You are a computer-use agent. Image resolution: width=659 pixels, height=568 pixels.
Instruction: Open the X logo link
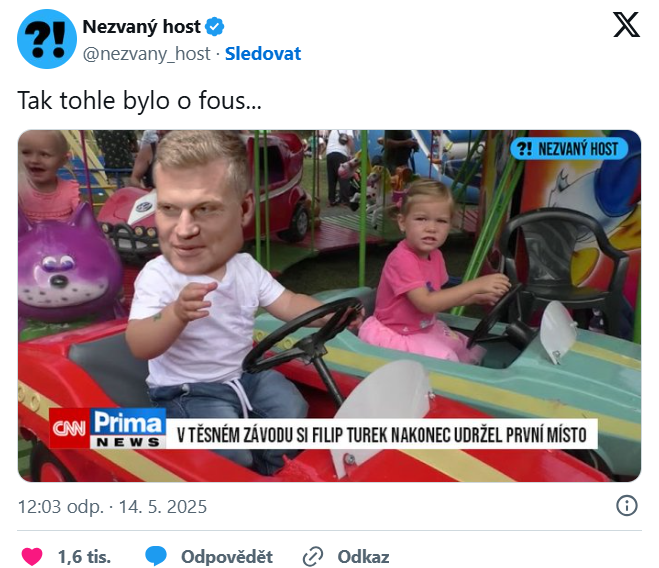click(626, 24)
